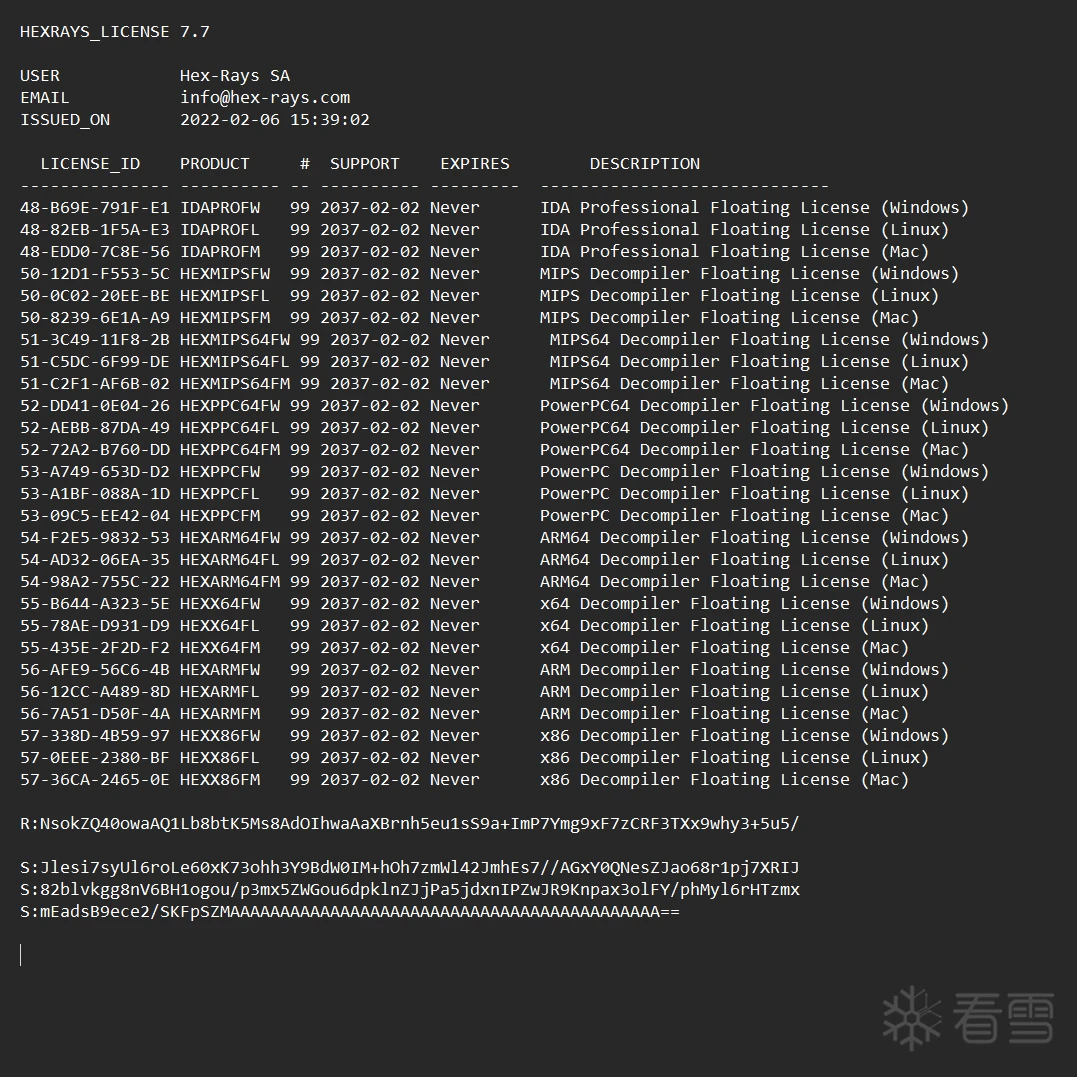
Task: Click description IDA Professional Floating License (Linux)
Action: point(745,229)
